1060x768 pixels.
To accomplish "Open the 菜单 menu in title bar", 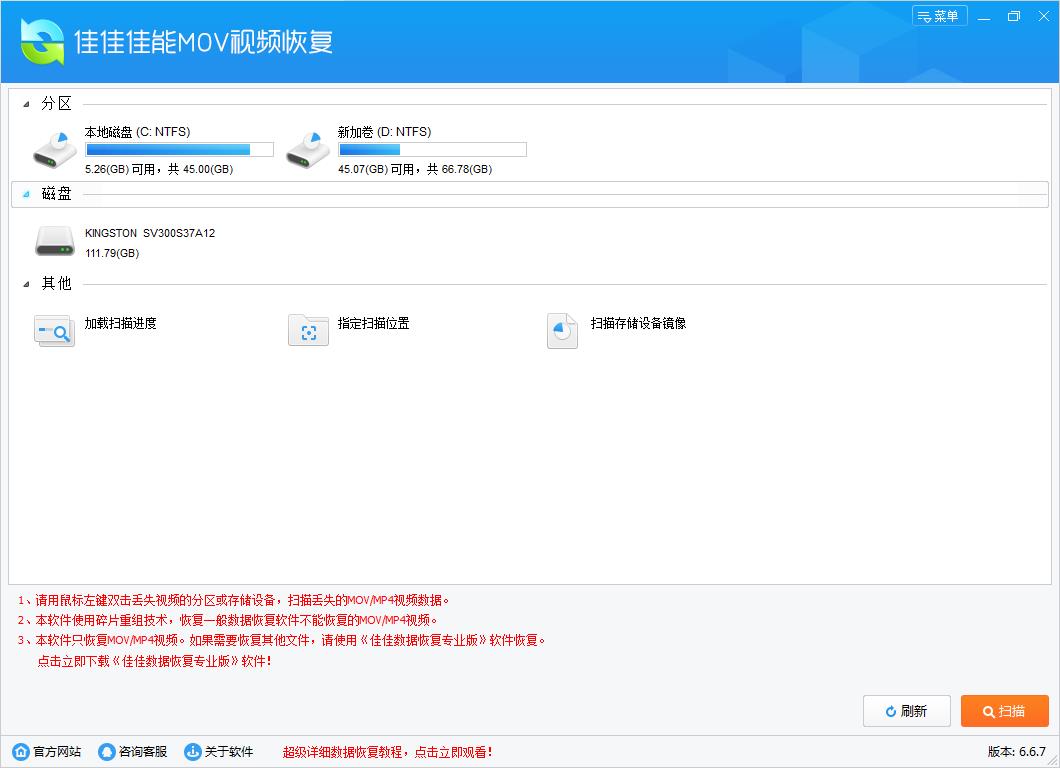I will [x=939, y=16].
